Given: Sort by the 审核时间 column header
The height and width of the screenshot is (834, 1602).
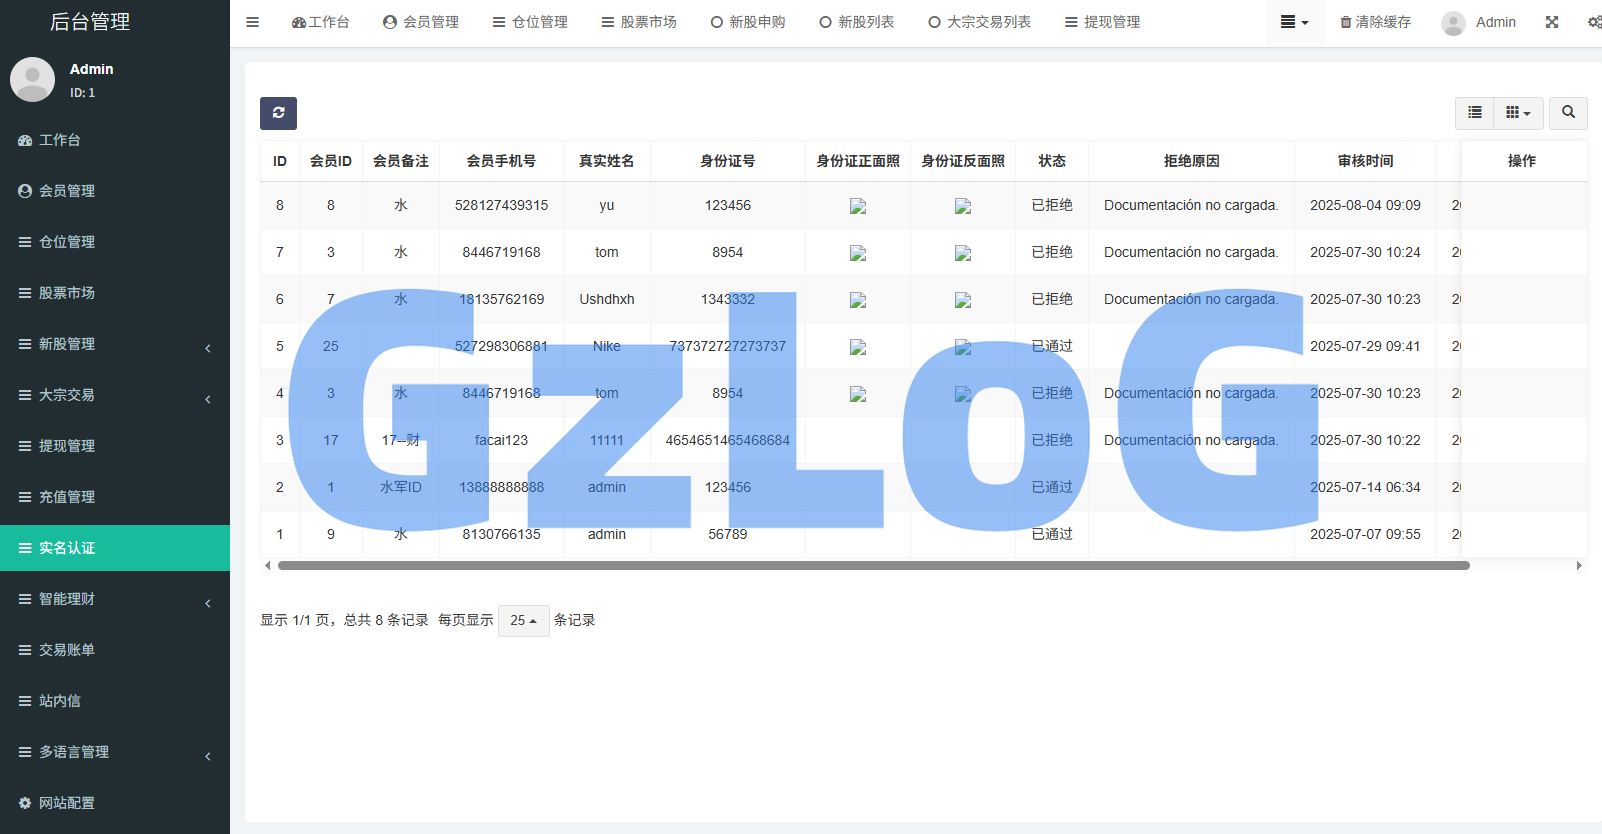Looking at the screenshot, I should 1365,161.
